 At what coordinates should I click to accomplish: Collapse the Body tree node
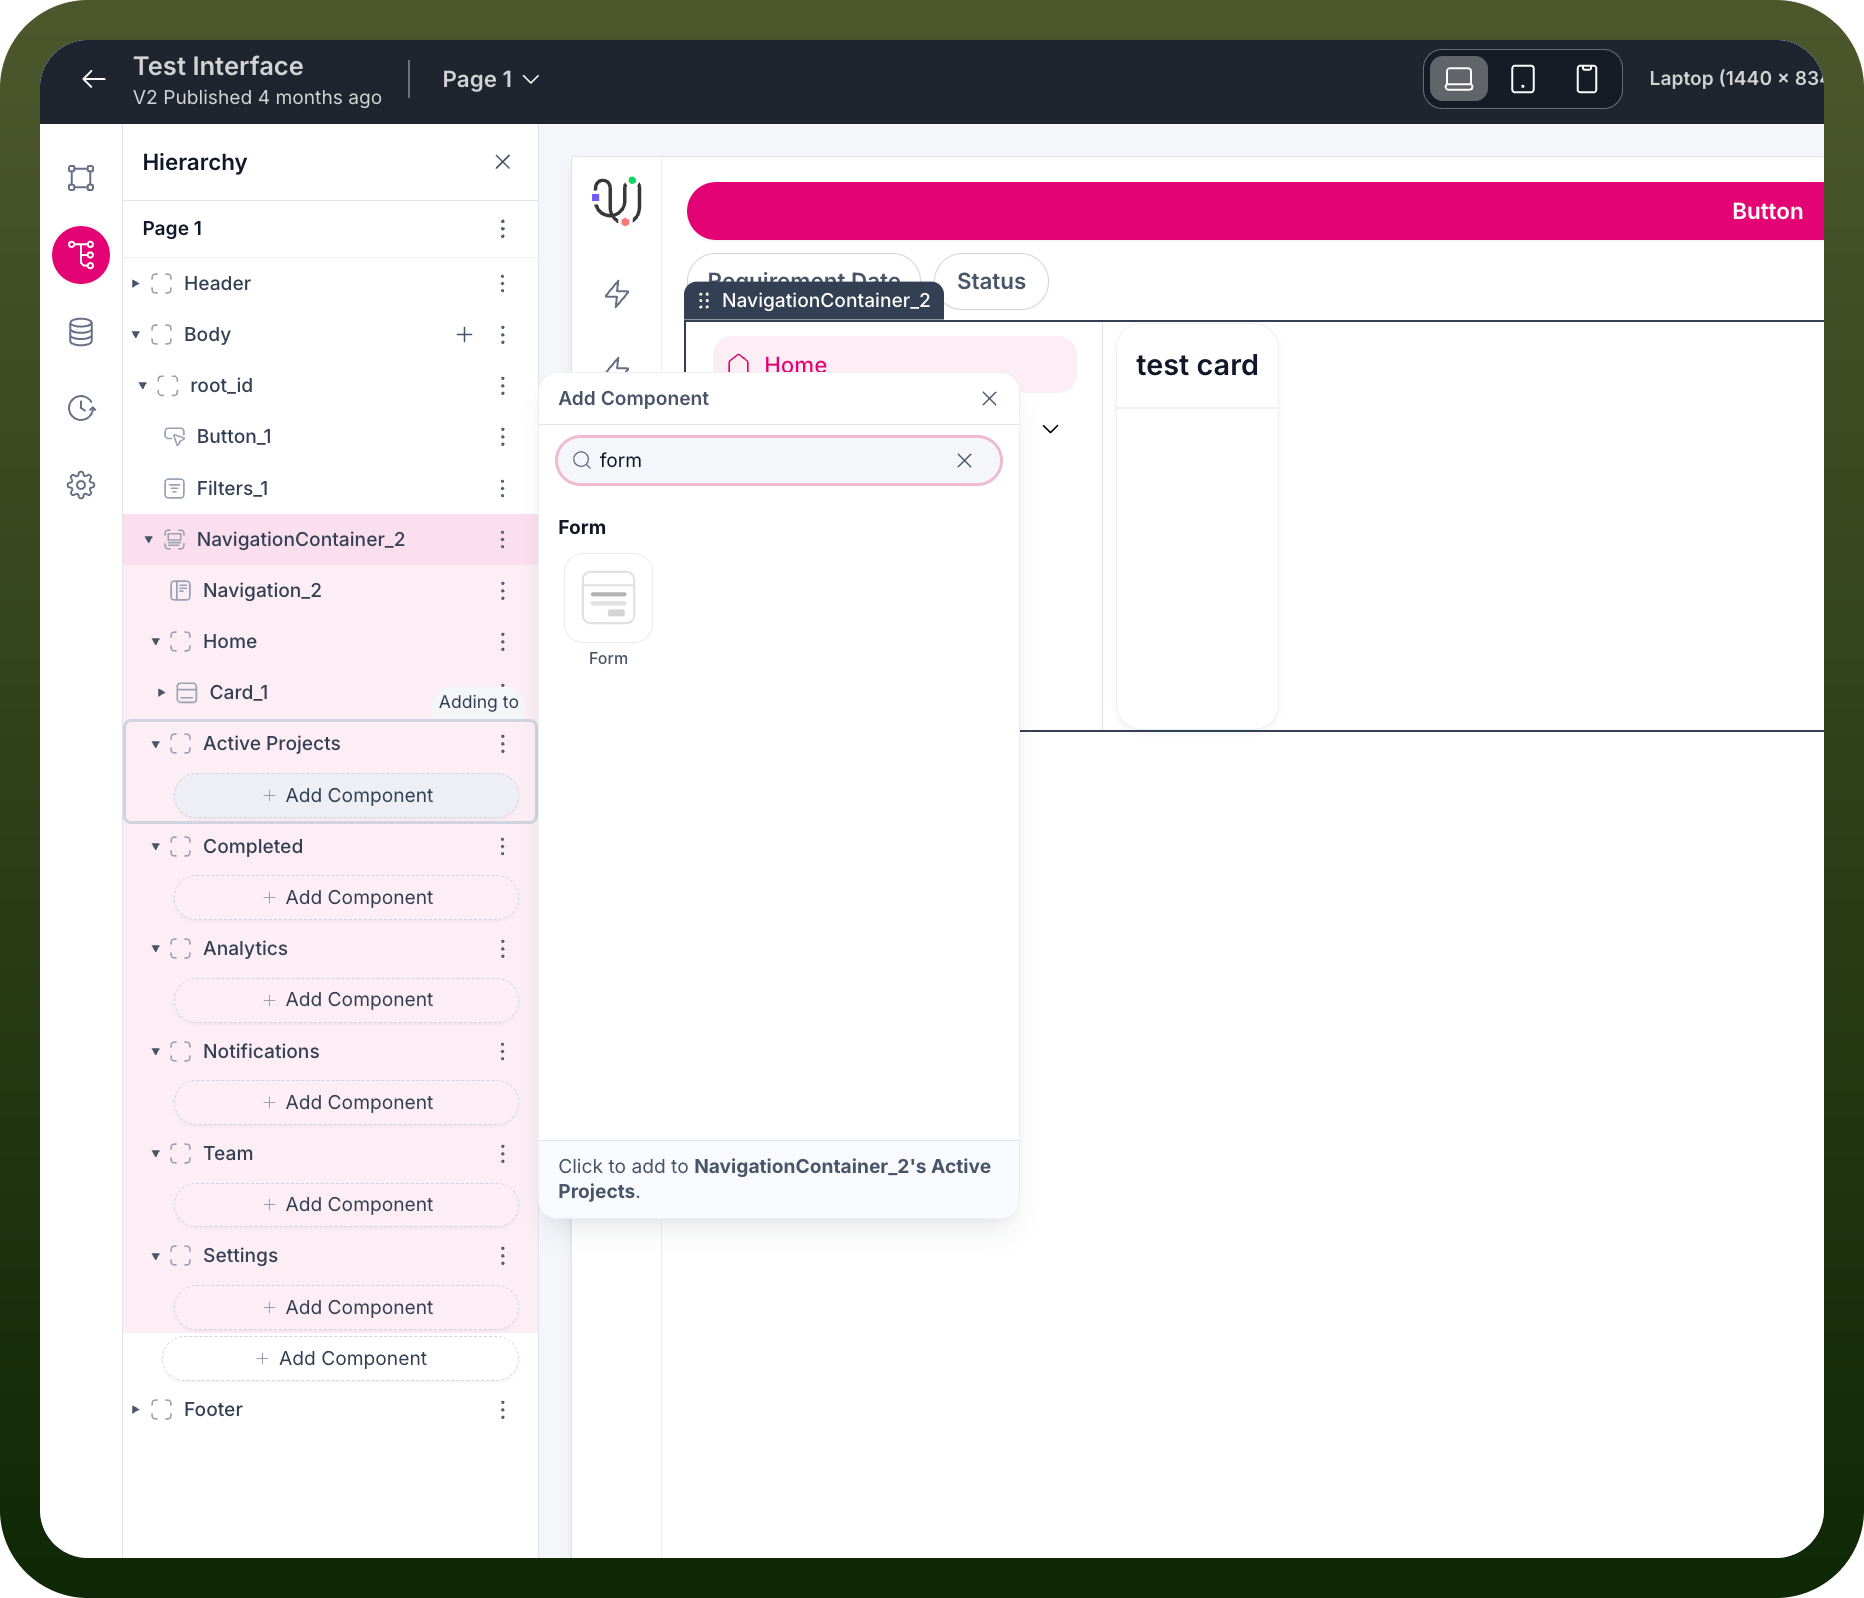pos(136,334)
